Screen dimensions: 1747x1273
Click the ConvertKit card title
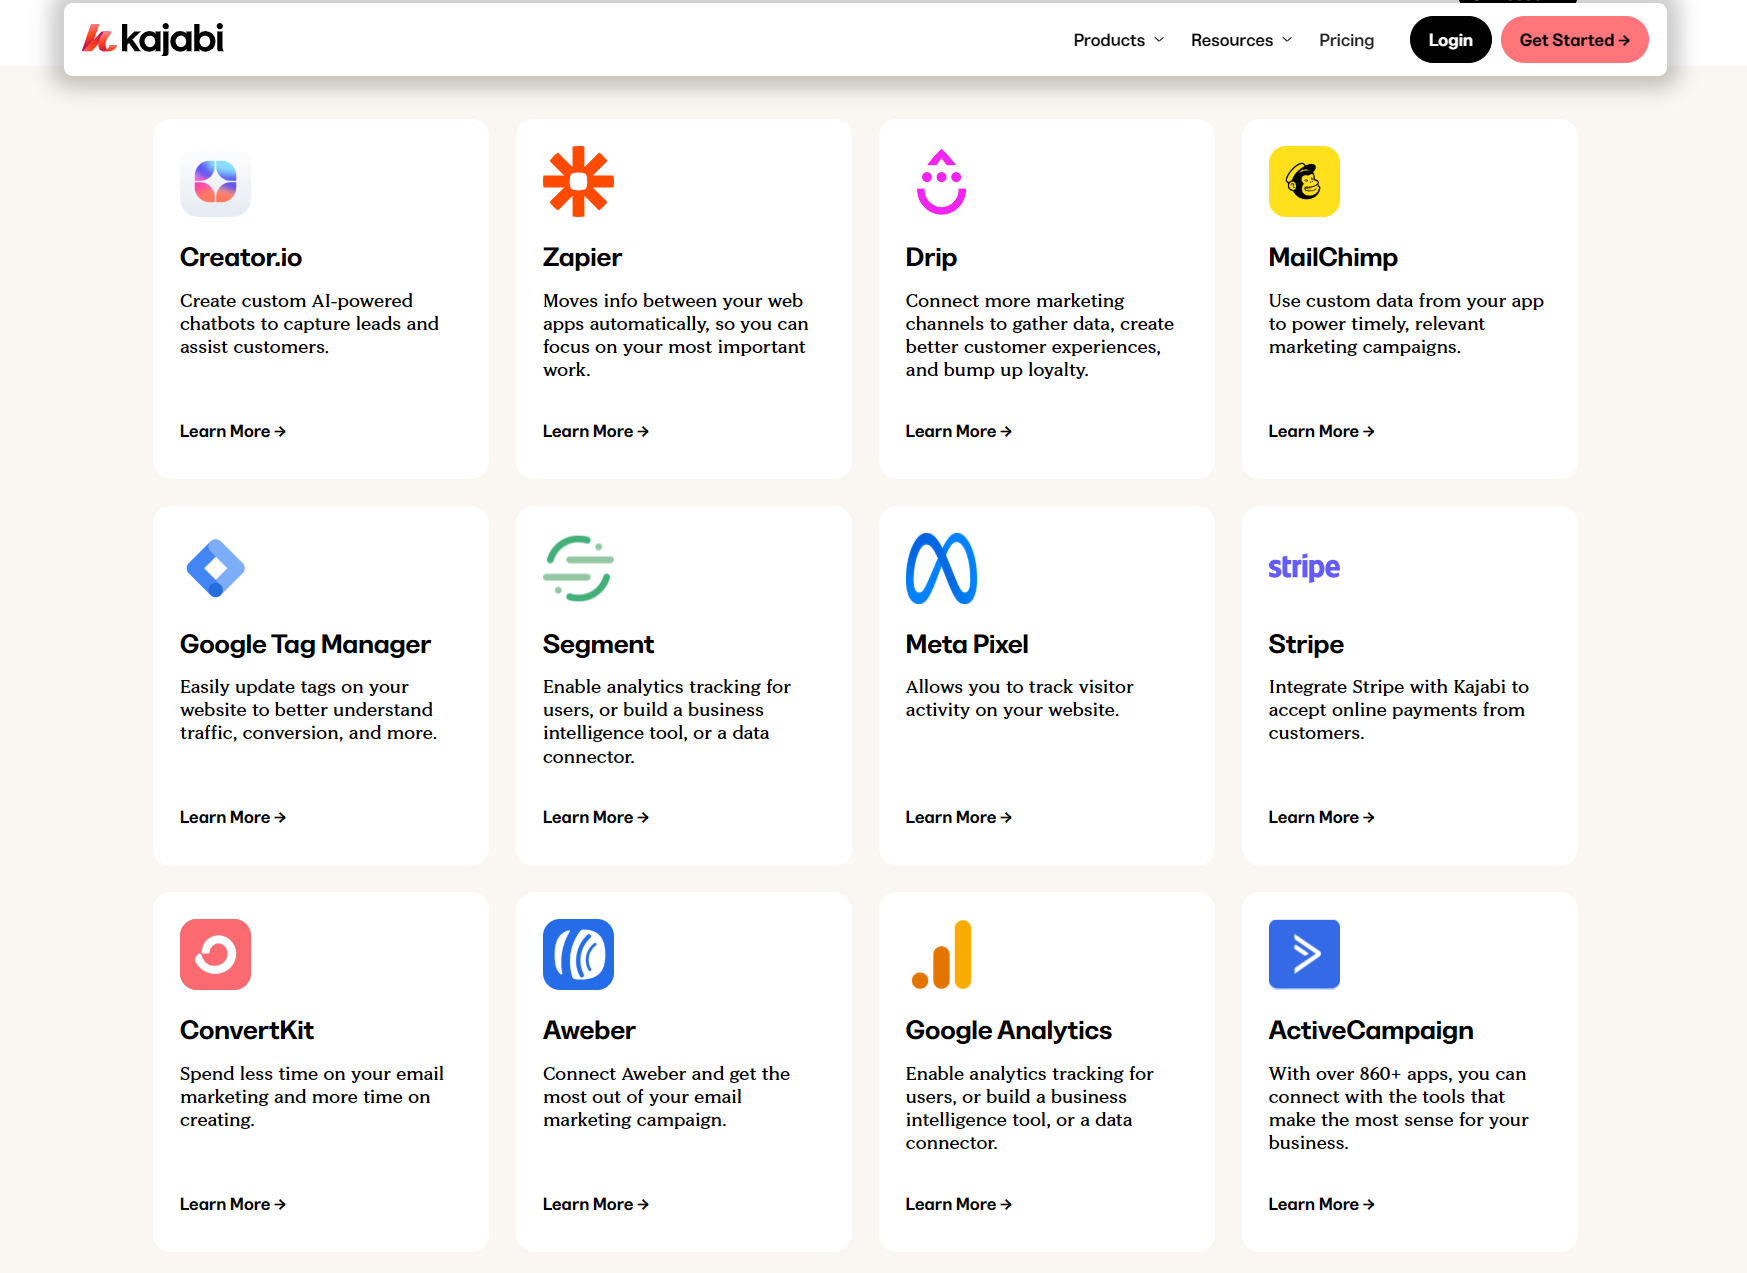pyautogui.click(x=247, y=1030)
